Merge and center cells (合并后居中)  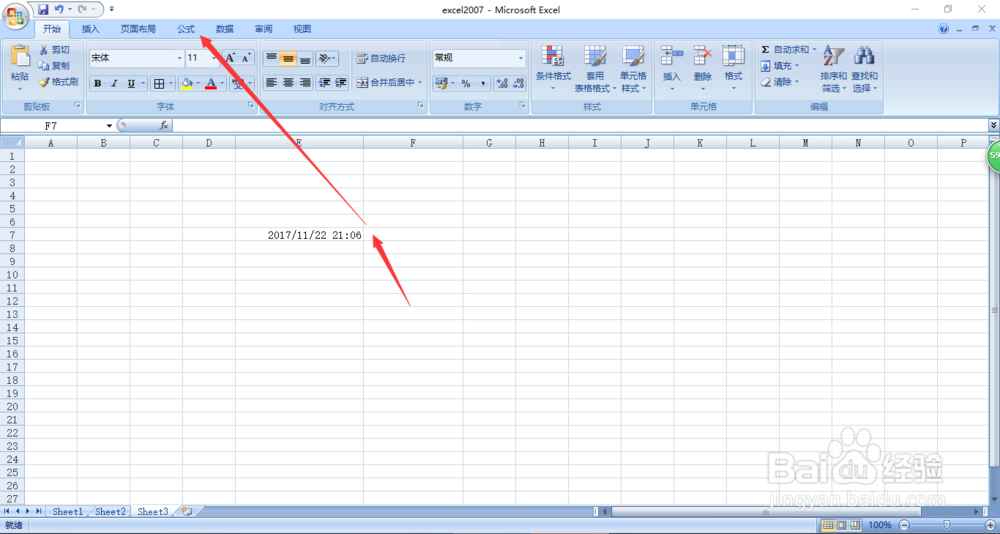[x=385, y=82]
